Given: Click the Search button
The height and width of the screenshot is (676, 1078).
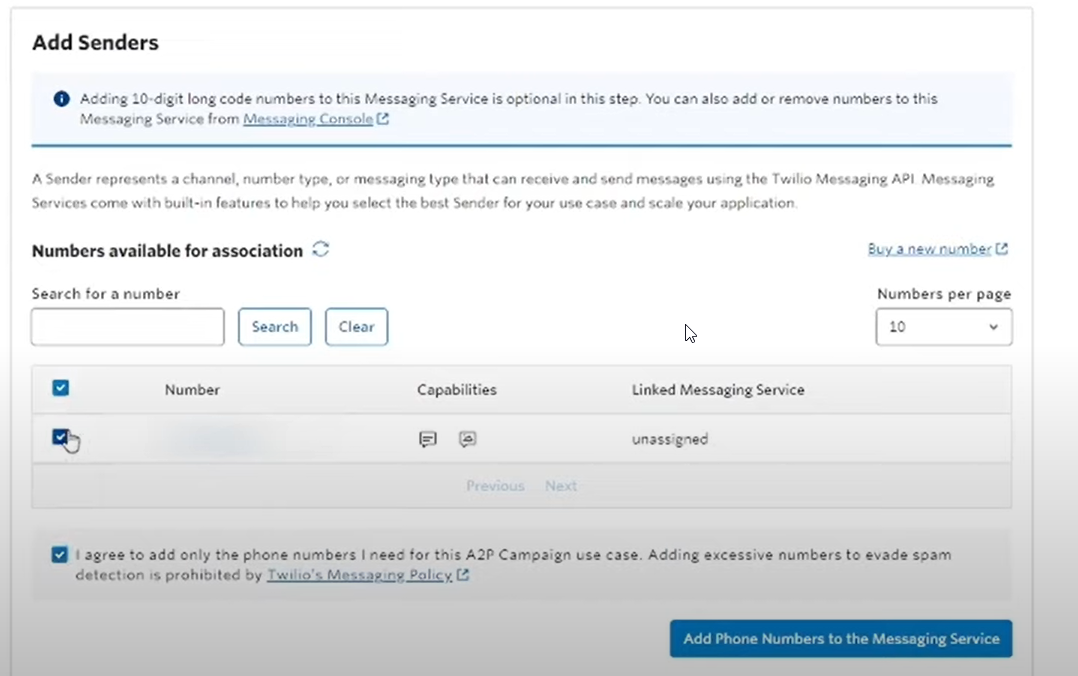Looking at the screenshot, I should pyautogui.click(x=275, y=327).
